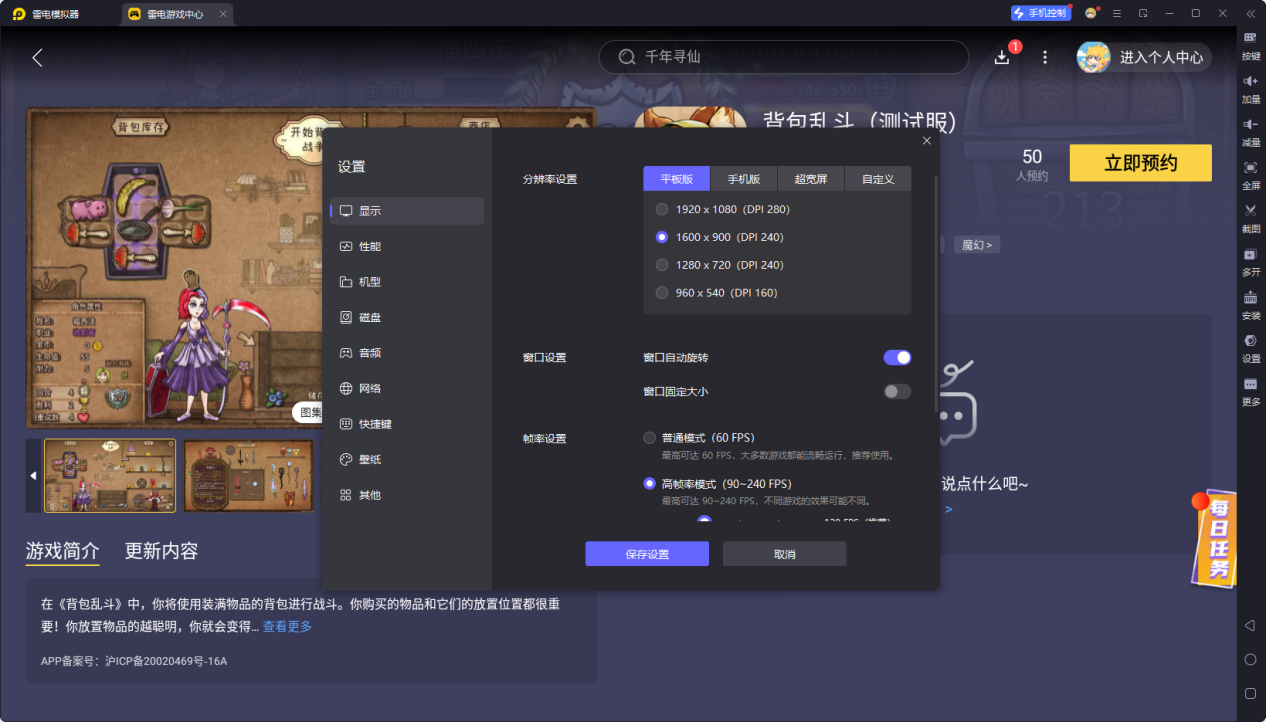The width and height of the screenshot is (1266, 722).
Task: Open the three-dot options menu in game center
Action: [1045, 57]
